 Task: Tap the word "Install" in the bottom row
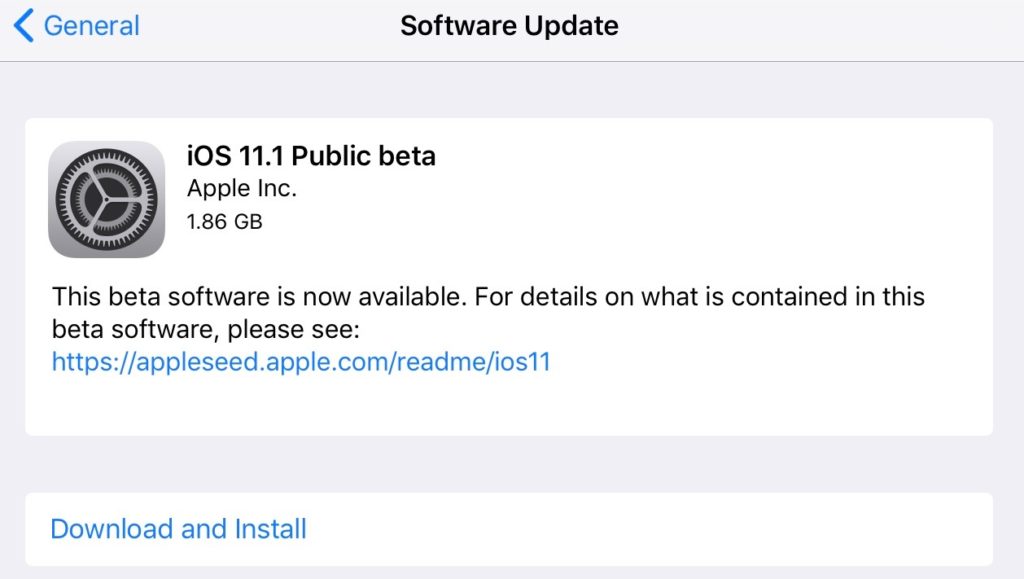pos(270,528)
